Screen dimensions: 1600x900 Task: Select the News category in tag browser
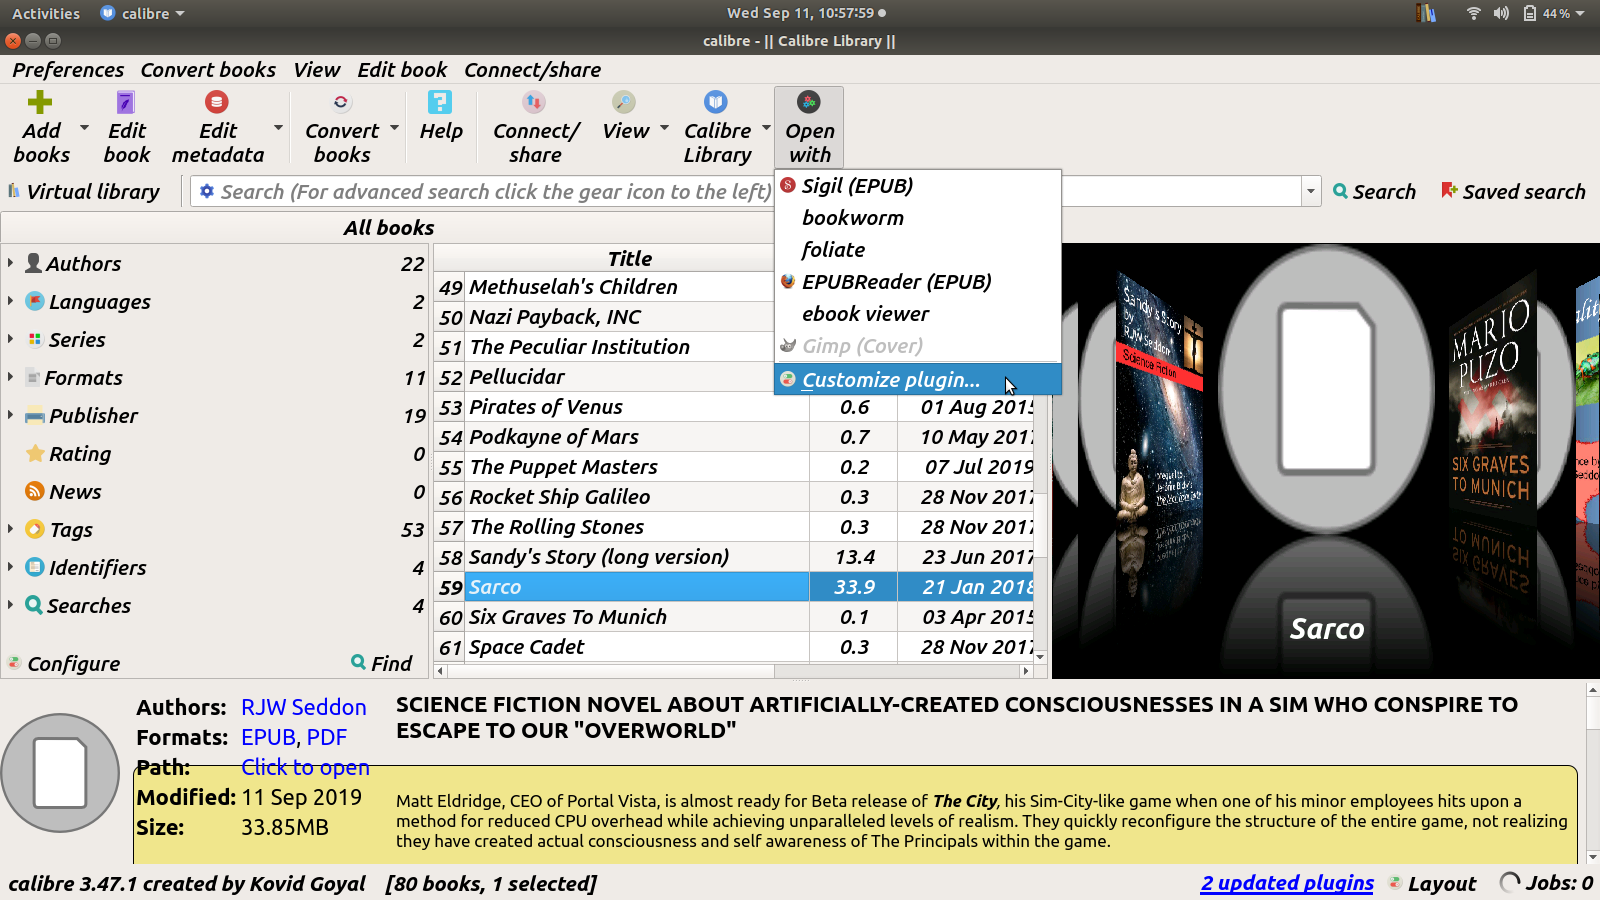75,491
